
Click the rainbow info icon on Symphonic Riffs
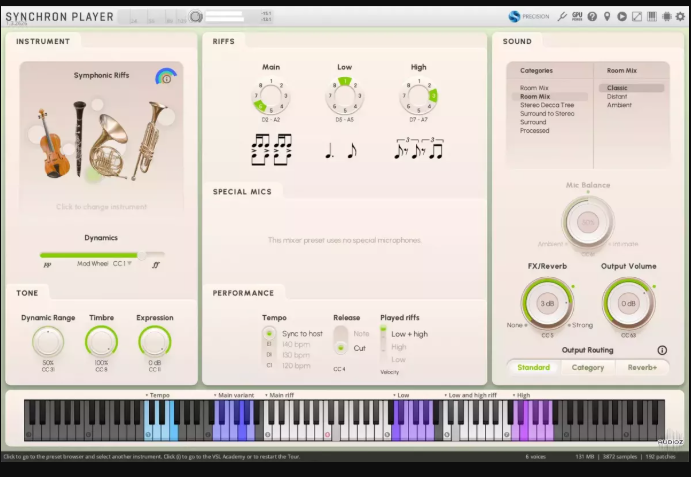(166, 77)
